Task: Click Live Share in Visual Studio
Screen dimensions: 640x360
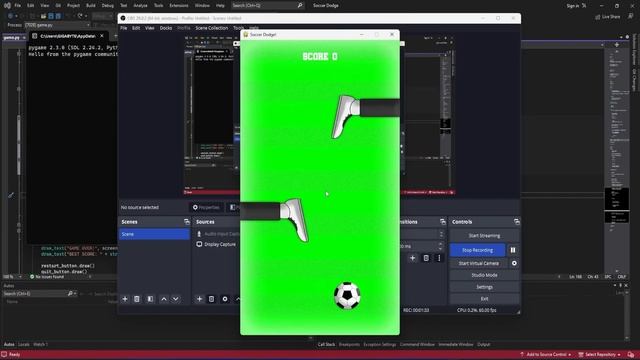Action: [x=608, y=17]
